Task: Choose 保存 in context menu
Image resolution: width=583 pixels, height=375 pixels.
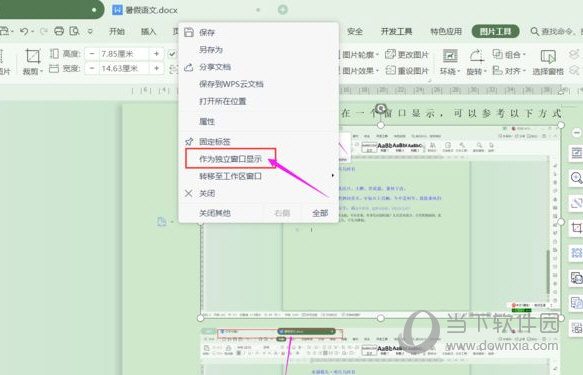Action: [x=258, y=32]
